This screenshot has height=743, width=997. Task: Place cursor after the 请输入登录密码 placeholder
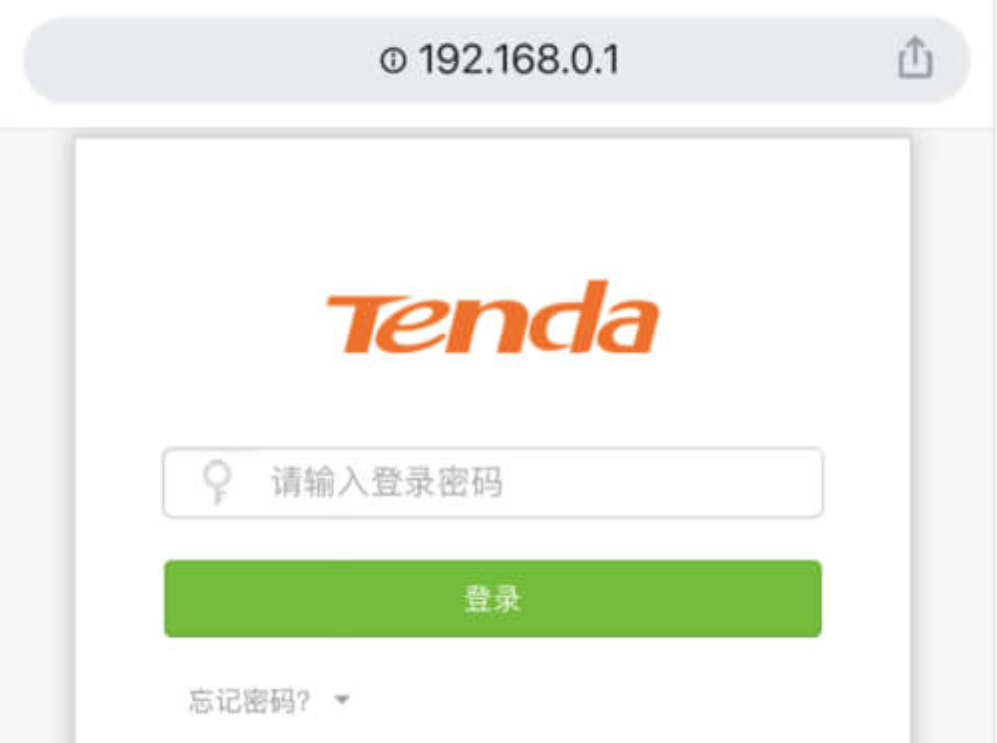click(661, 482)
